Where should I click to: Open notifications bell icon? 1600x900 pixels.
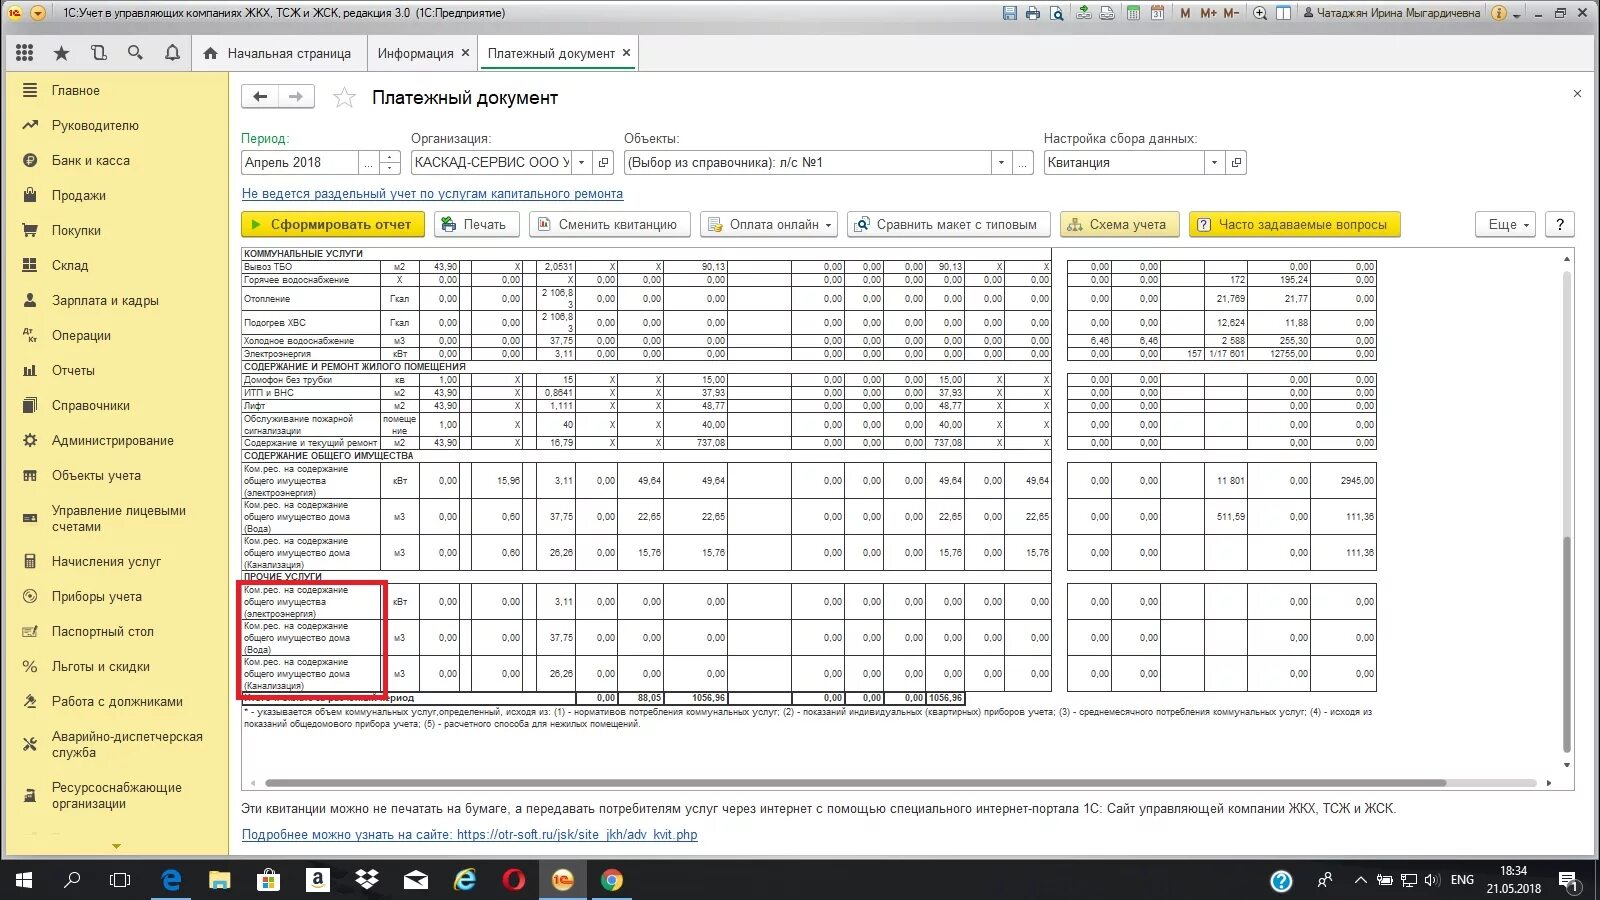pos(172,53)
